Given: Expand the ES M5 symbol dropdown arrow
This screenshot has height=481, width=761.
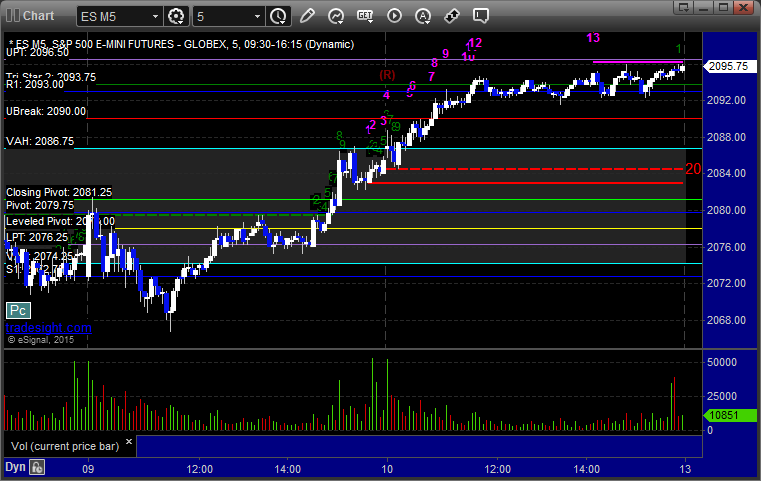Looking at the screenshot, I should click(155, 17).
